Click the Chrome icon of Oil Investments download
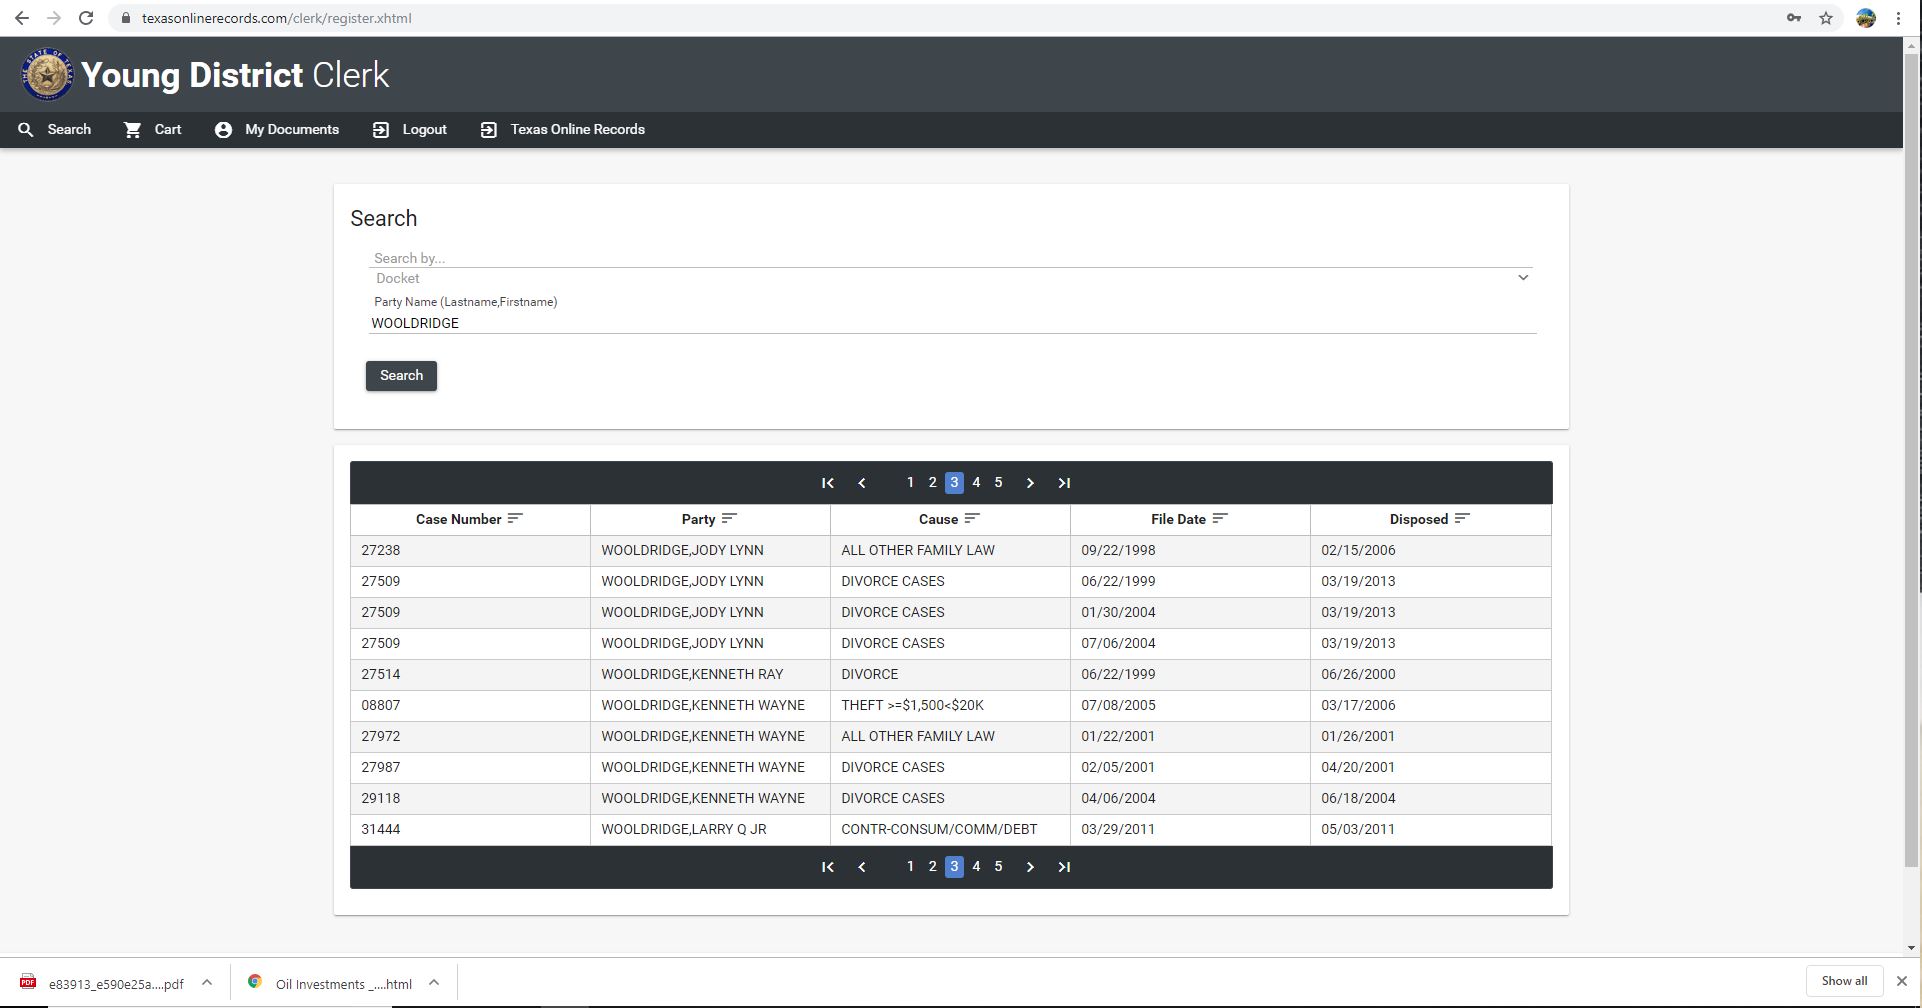The image size is (1922, 1008). 255,982
